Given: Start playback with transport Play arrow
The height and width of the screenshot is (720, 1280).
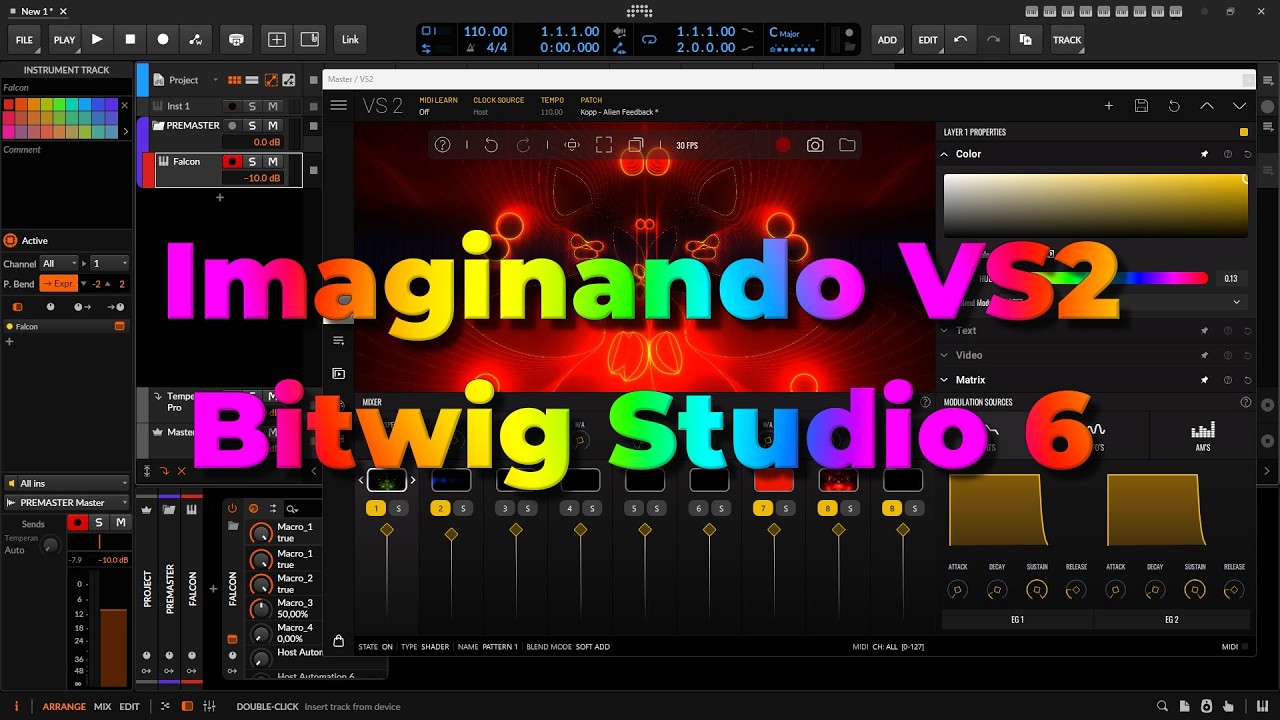Looking at the screenshot, I should tap(97, 40).
